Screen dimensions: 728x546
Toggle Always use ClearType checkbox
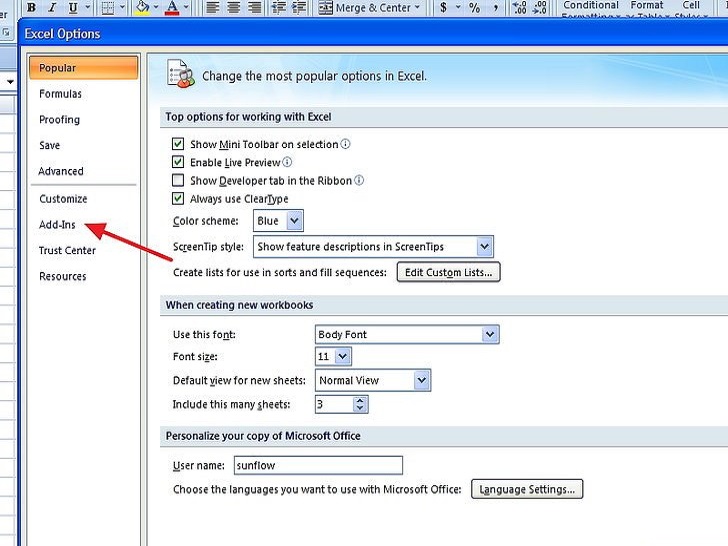pyautogui.click(x=178, y=199)
